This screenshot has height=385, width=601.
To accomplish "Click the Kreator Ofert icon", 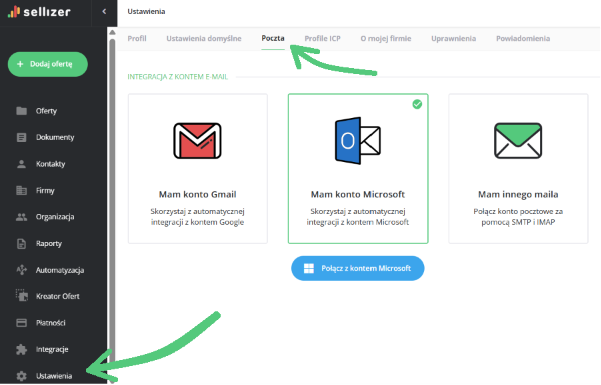I will [22, 295].
